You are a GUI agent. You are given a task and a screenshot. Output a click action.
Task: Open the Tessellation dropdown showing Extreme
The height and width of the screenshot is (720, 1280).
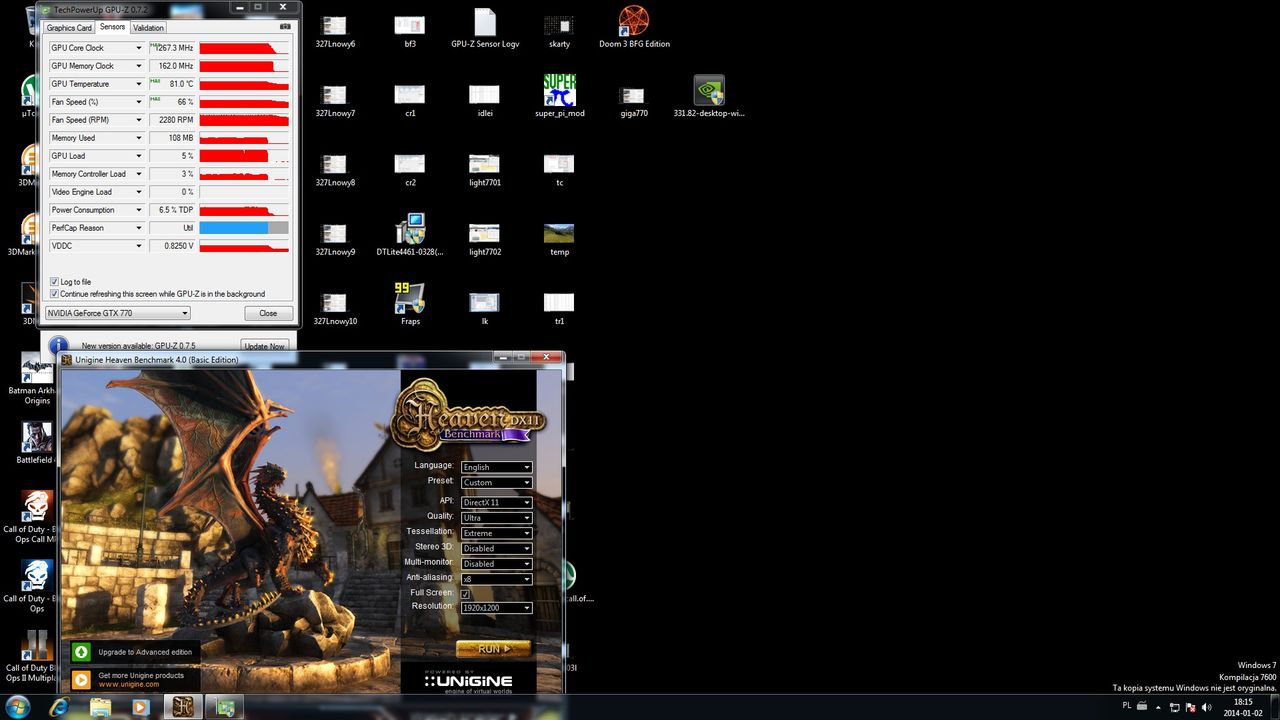pyautogui.click(x=496, y=533)
